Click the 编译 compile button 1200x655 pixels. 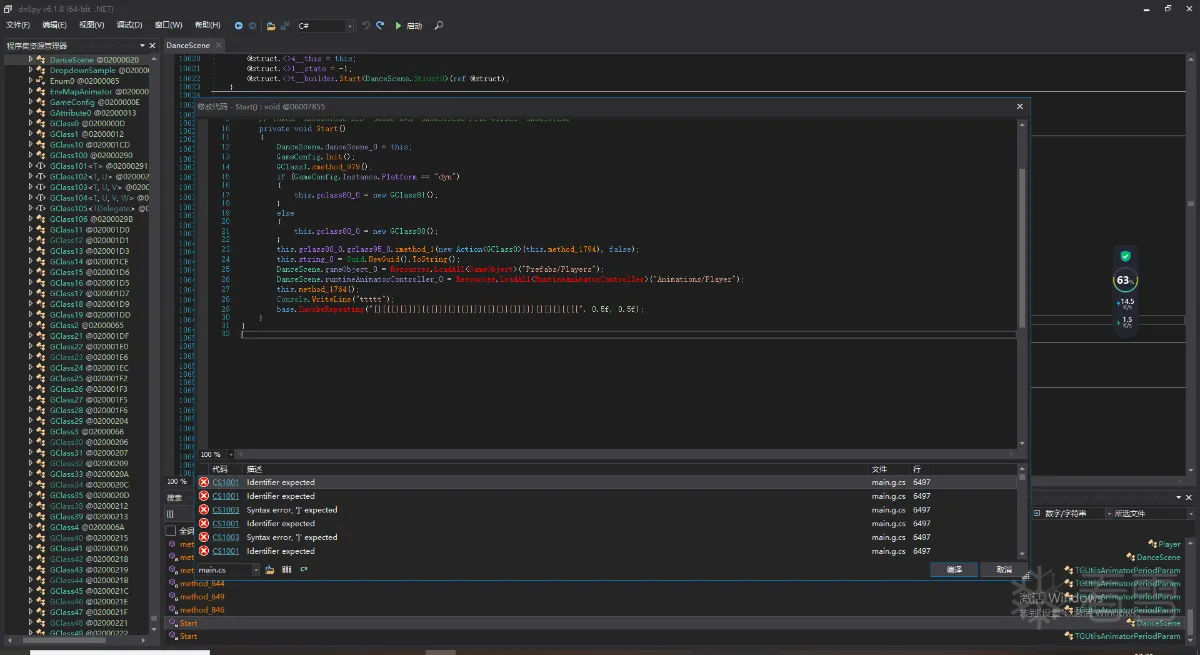[x=953, y=569]
